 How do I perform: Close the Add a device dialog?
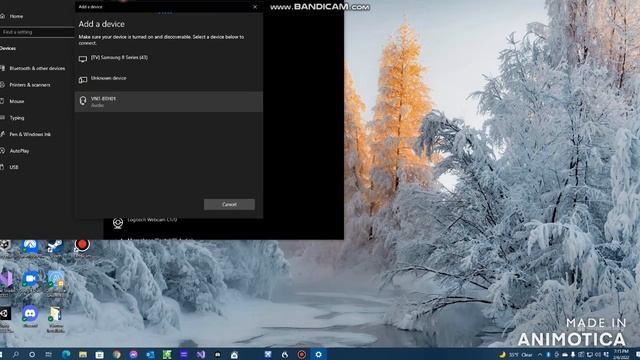click(255, 7)
